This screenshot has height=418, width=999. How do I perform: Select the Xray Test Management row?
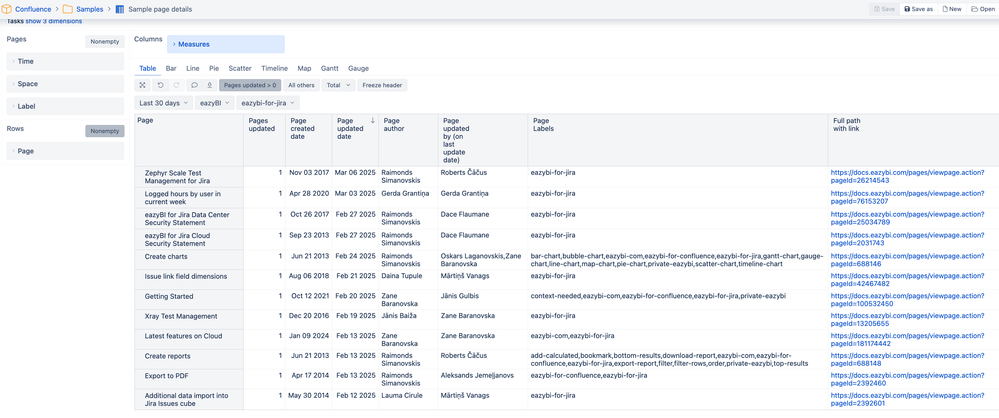[x=189, y=319]
